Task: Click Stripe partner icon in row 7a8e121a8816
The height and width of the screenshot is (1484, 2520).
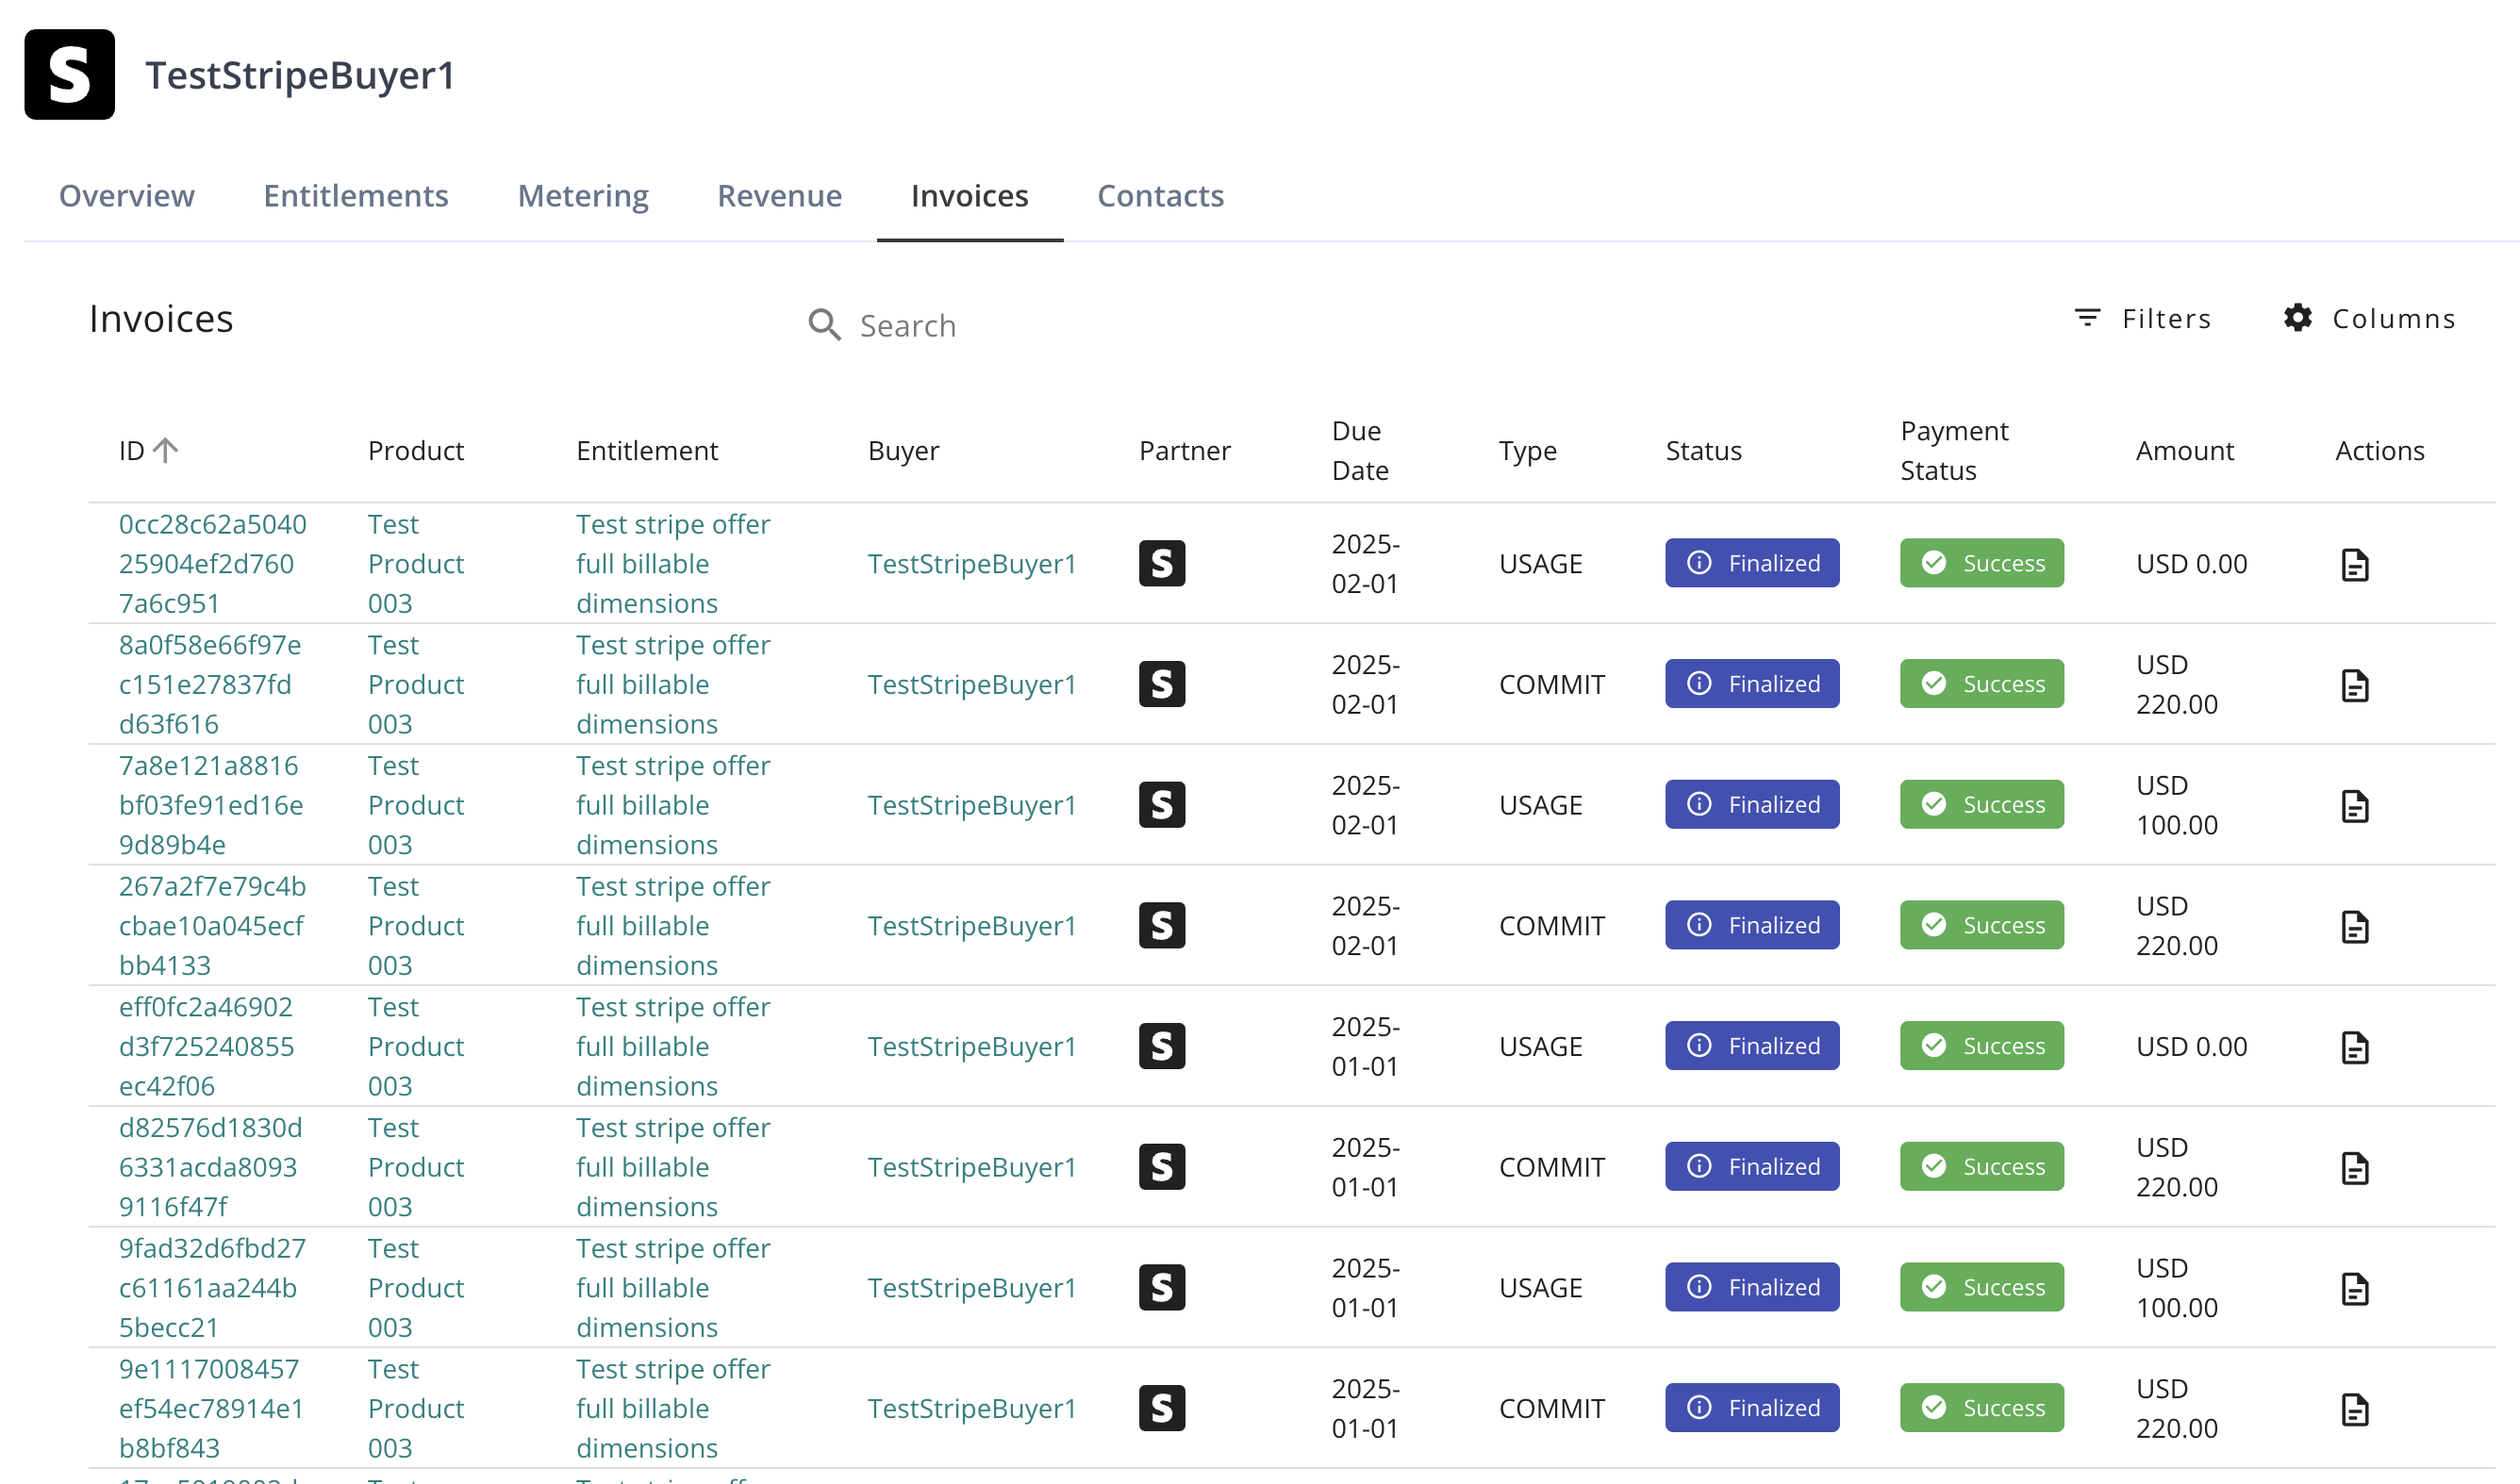Action: click(x=1162, y=805)
